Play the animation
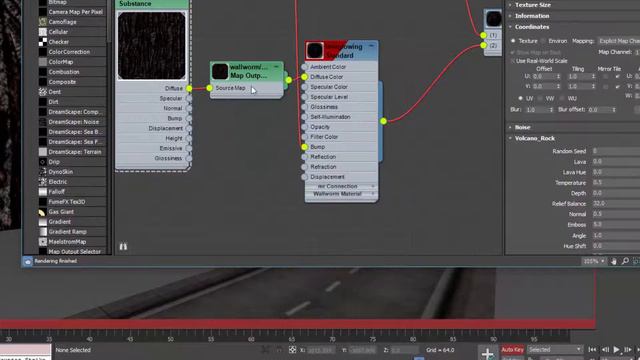 tap(616, 350)
